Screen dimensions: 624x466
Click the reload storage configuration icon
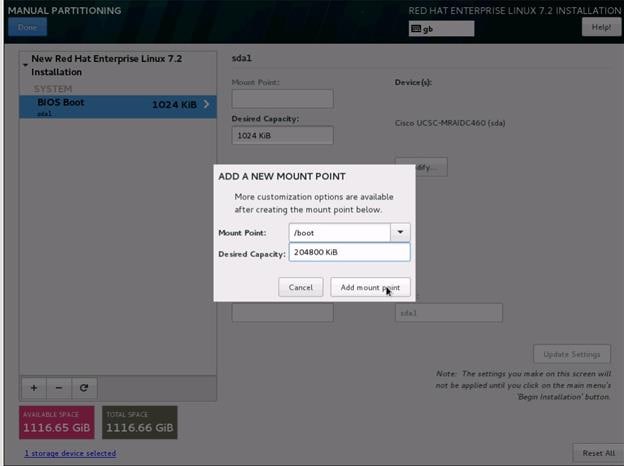click(x=84, y=388)
